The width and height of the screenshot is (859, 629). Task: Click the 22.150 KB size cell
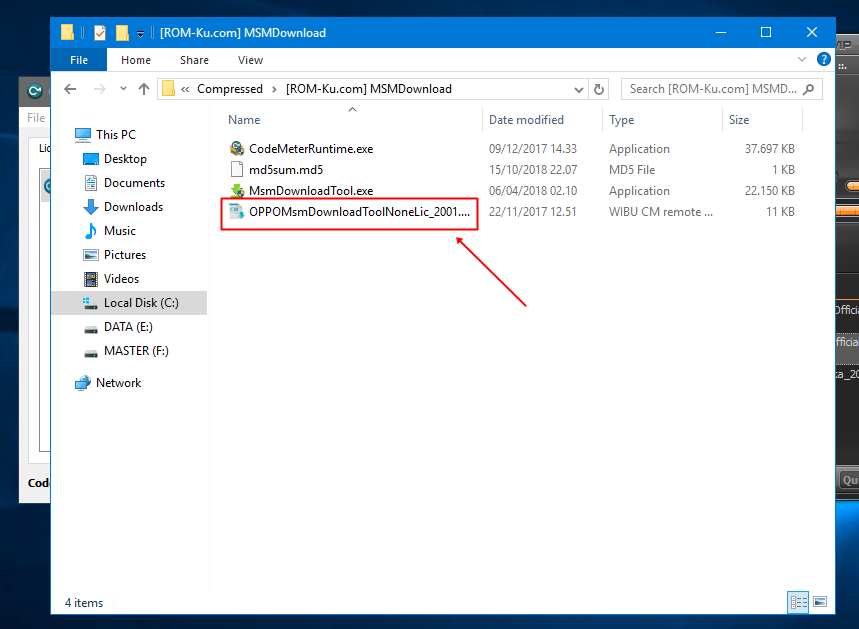click(769, 191)
